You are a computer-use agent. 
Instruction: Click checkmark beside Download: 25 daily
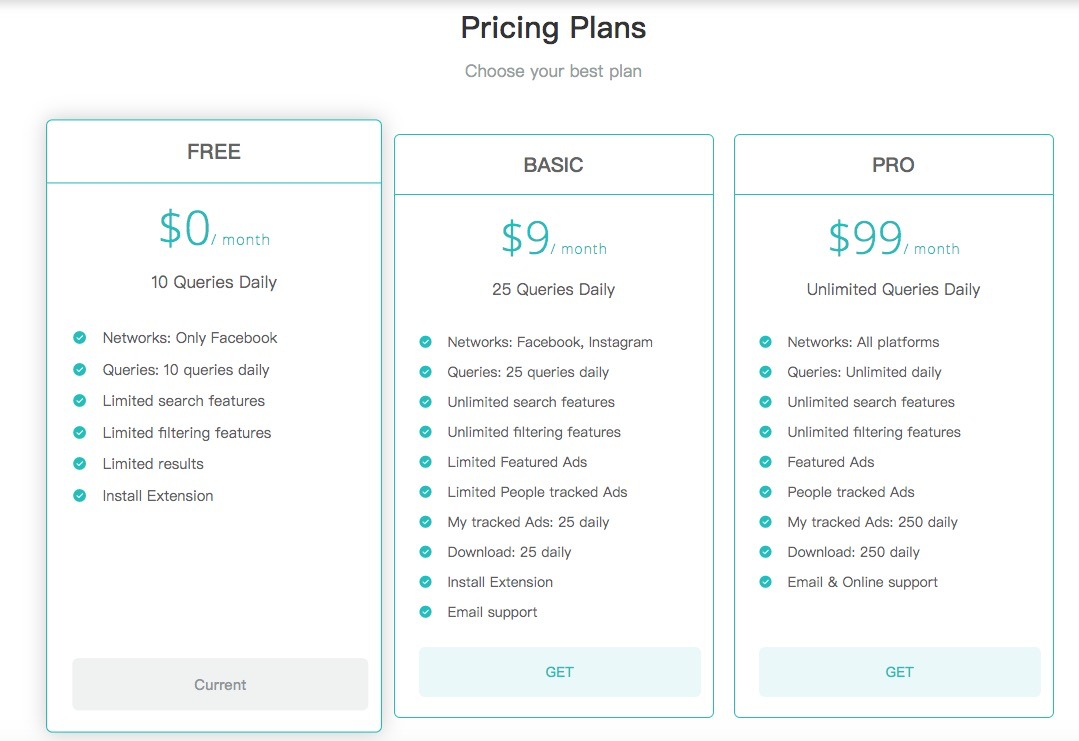pos(425,552)
